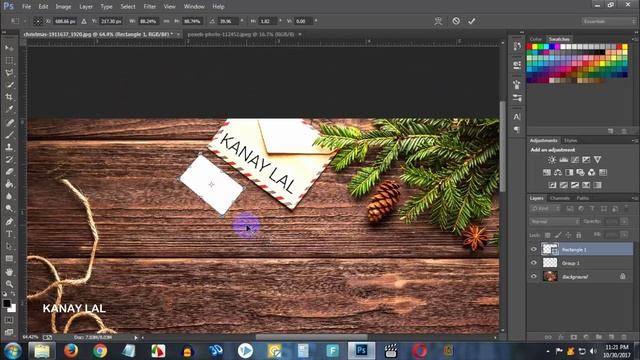Commit the transform with checkmark
This screenshot has height=360, width=640.
click(472, 21)
